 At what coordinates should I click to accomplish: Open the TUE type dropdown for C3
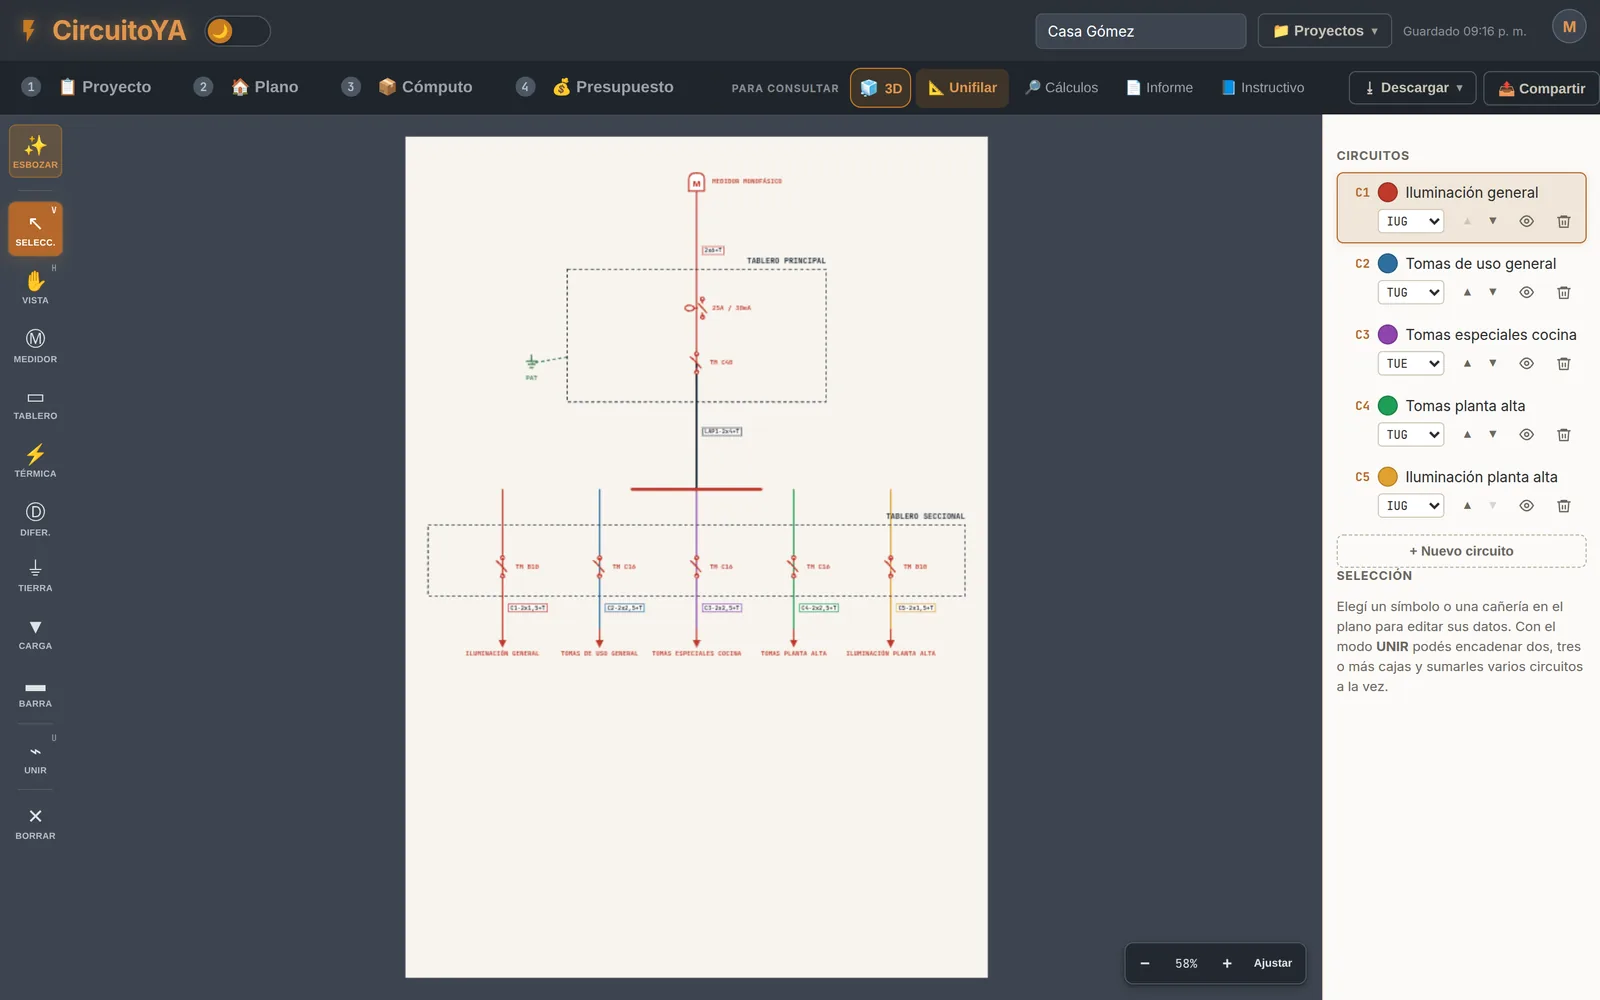pyautogui.click(x=1411, y=363)
